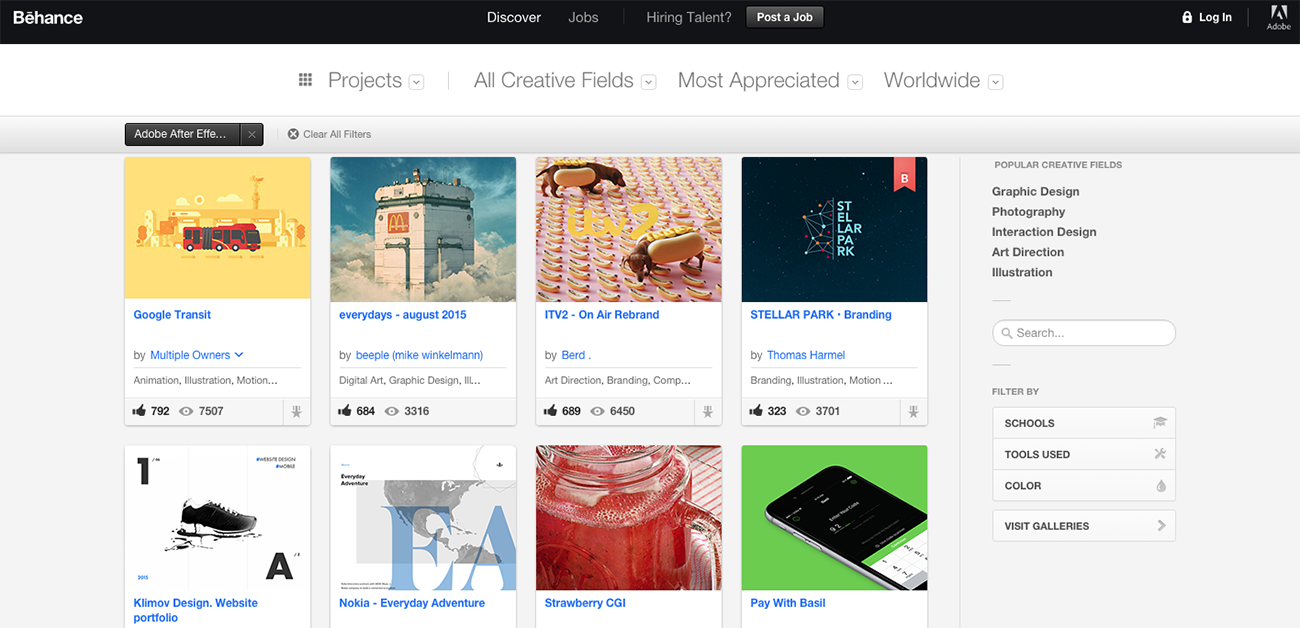Click the views eye icon on Google Transit

coord(185,411)
